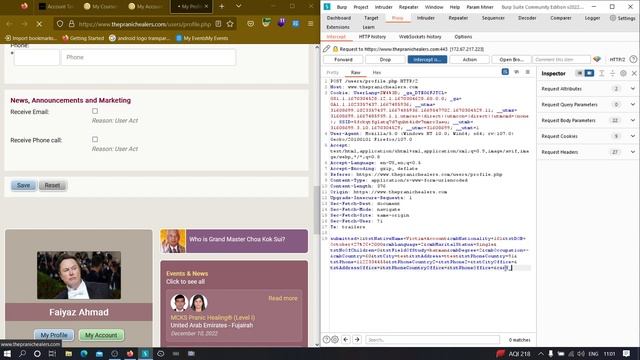This screenshot has height=360, width=640.
Task: Switch to the Hex view tab
Action: click(377, 73)
